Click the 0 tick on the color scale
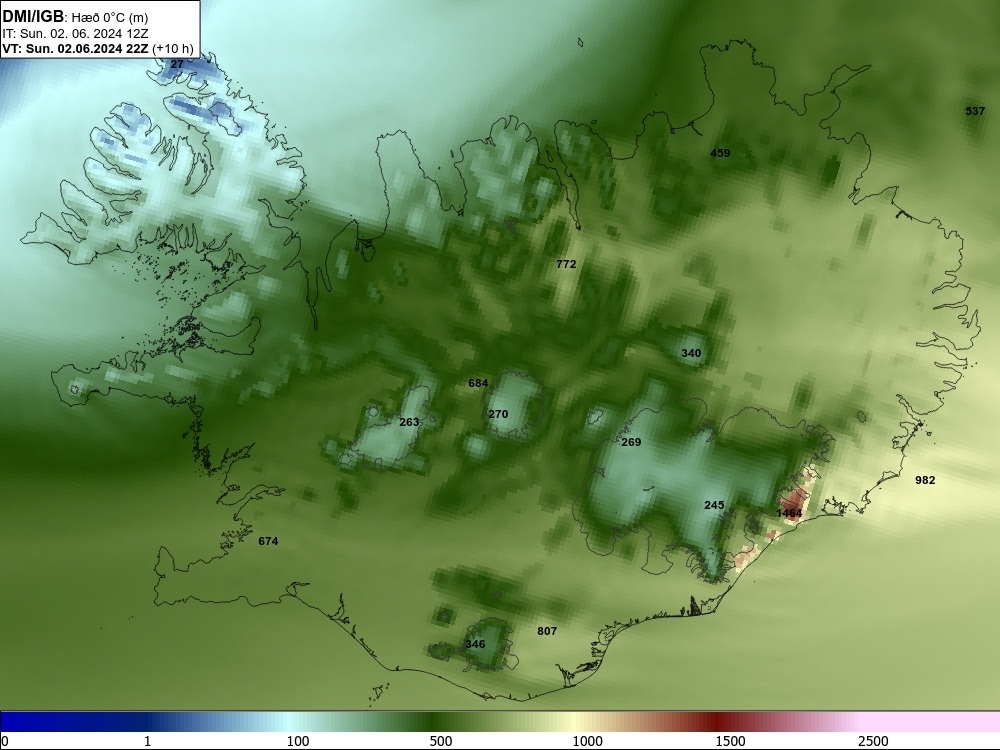This screenshot has width=1000, height=750. 5,741
